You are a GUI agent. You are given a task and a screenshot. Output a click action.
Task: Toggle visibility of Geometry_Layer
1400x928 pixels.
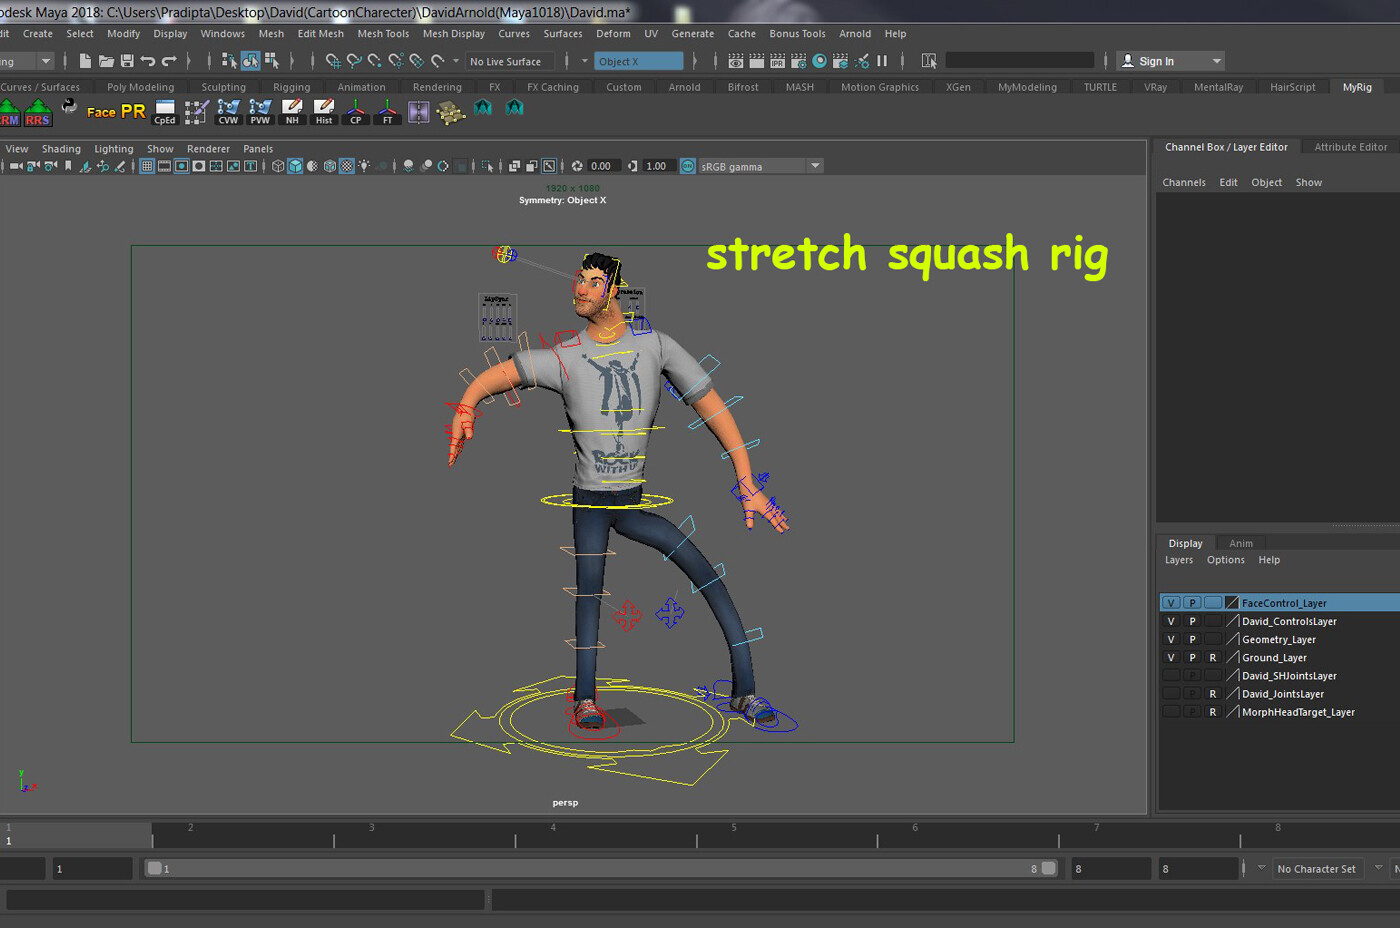click(1169, 639)
